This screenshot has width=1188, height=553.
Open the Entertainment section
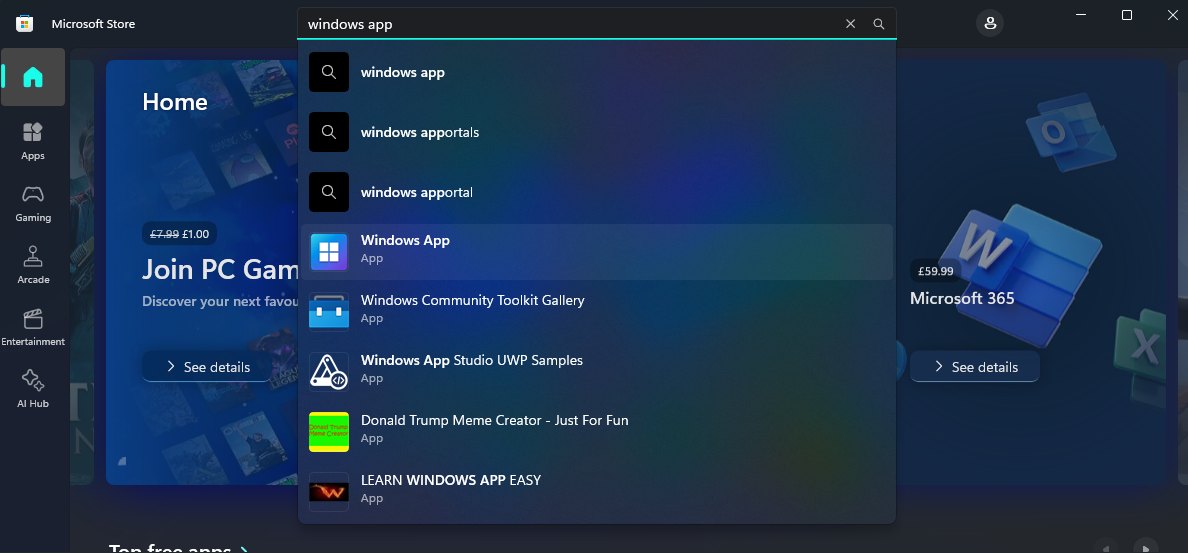point(33,327)
